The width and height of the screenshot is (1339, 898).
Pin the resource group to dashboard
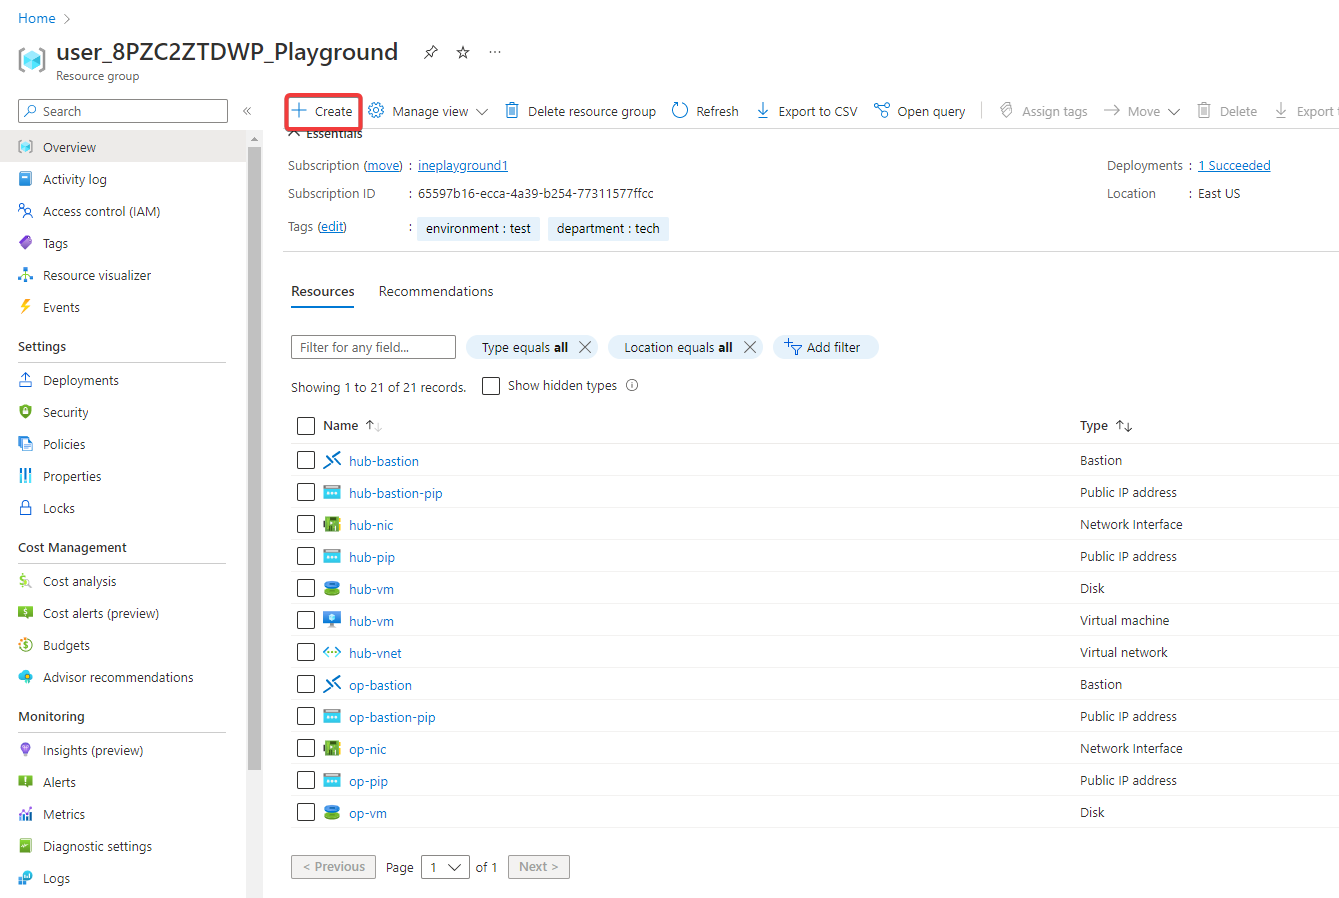[431, 52]
